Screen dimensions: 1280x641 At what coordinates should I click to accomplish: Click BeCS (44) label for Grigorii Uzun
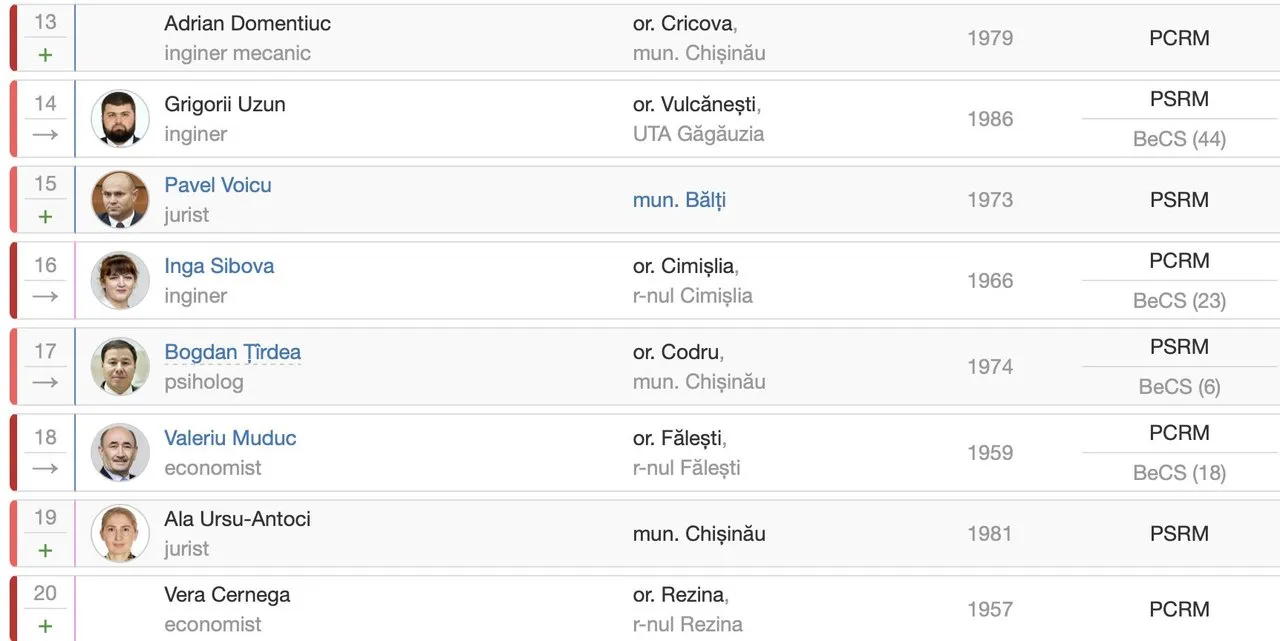tap(1179, 139)
